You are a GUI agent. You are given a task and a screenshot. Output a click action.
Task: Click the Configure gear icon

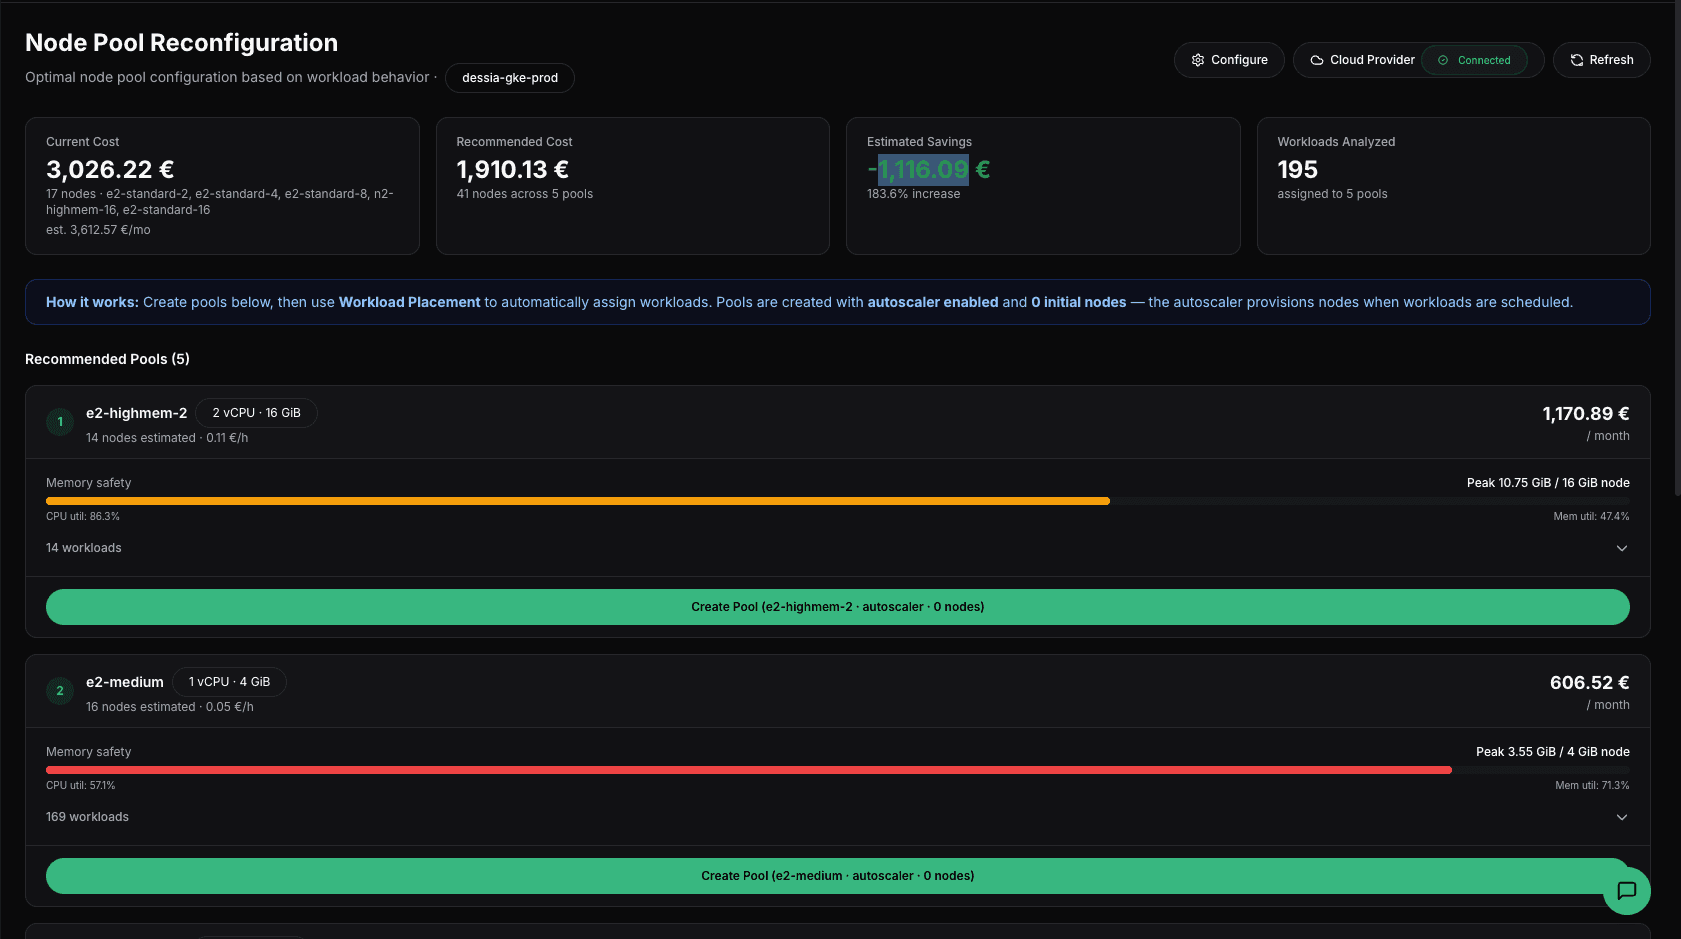[1197, 60]
